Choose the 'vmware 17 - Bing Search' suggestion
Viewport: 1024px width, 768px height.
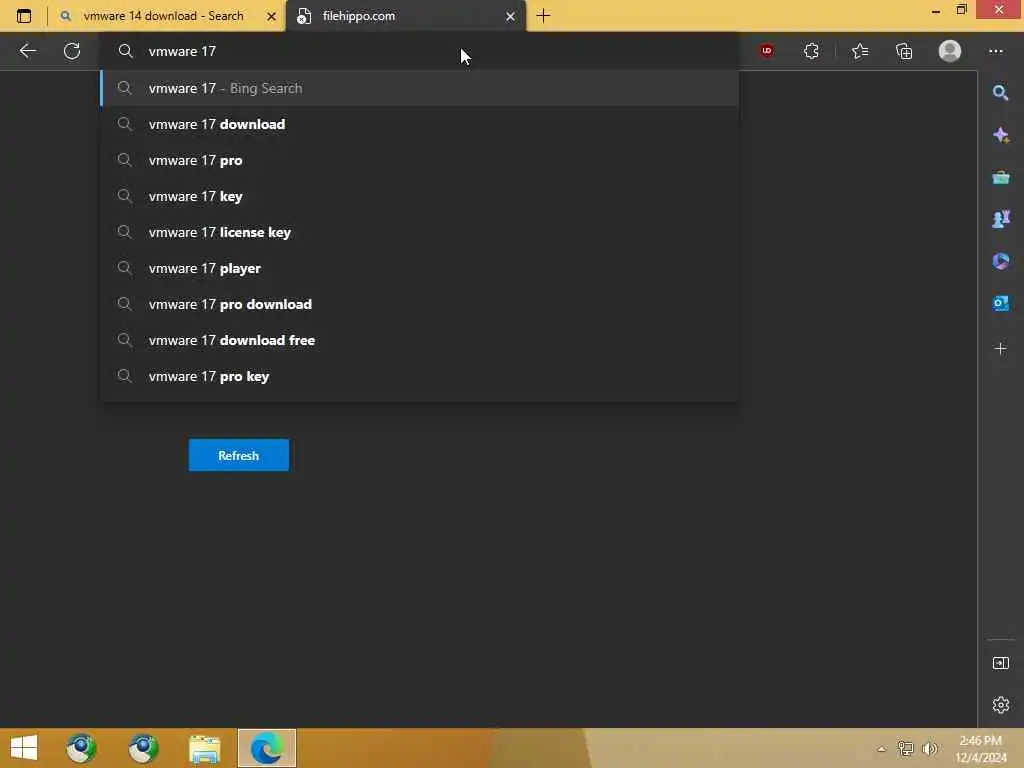419,88
